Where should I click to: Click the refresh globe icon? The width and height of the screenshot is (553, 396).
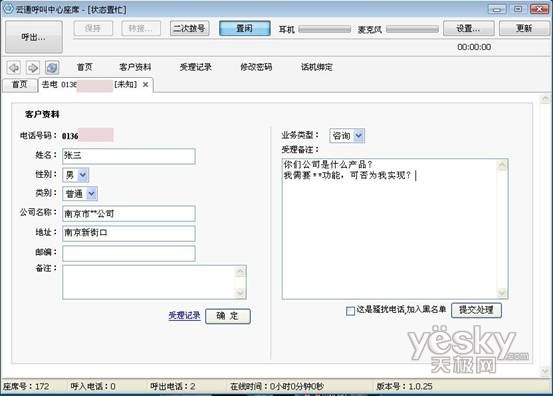52,67
